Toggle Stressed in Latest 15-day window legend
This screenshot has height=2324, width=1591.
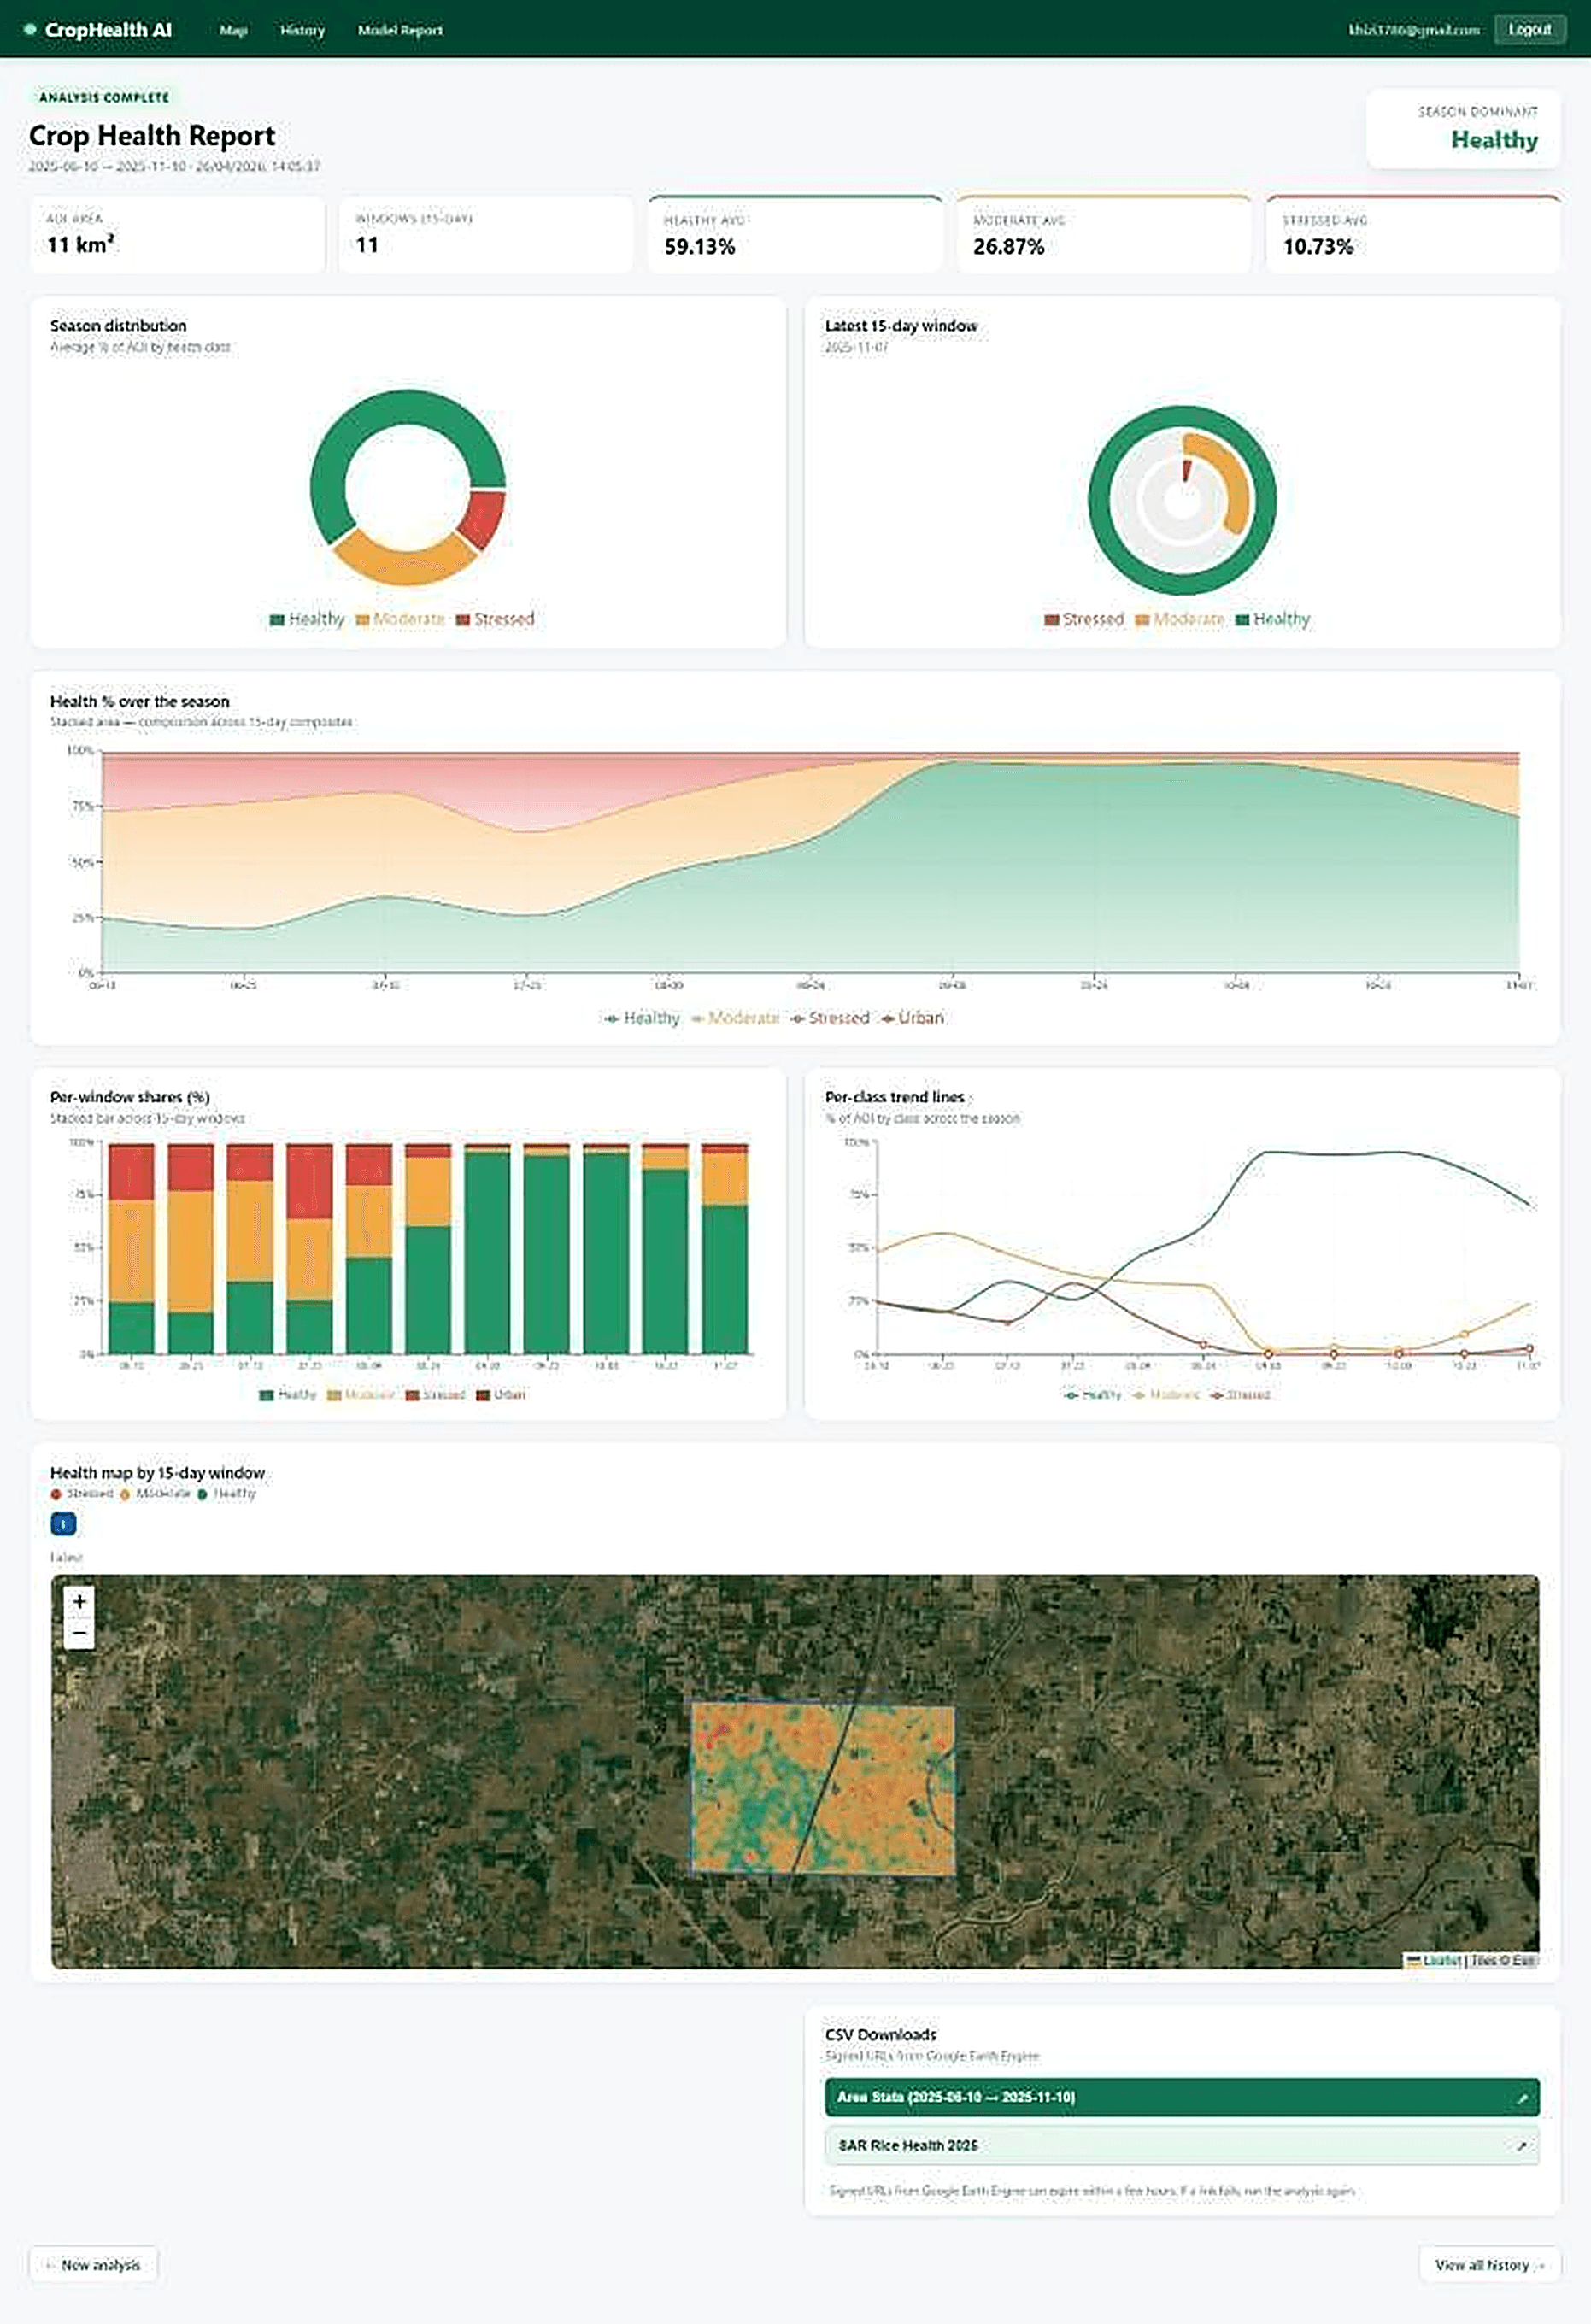point(1084,619)
